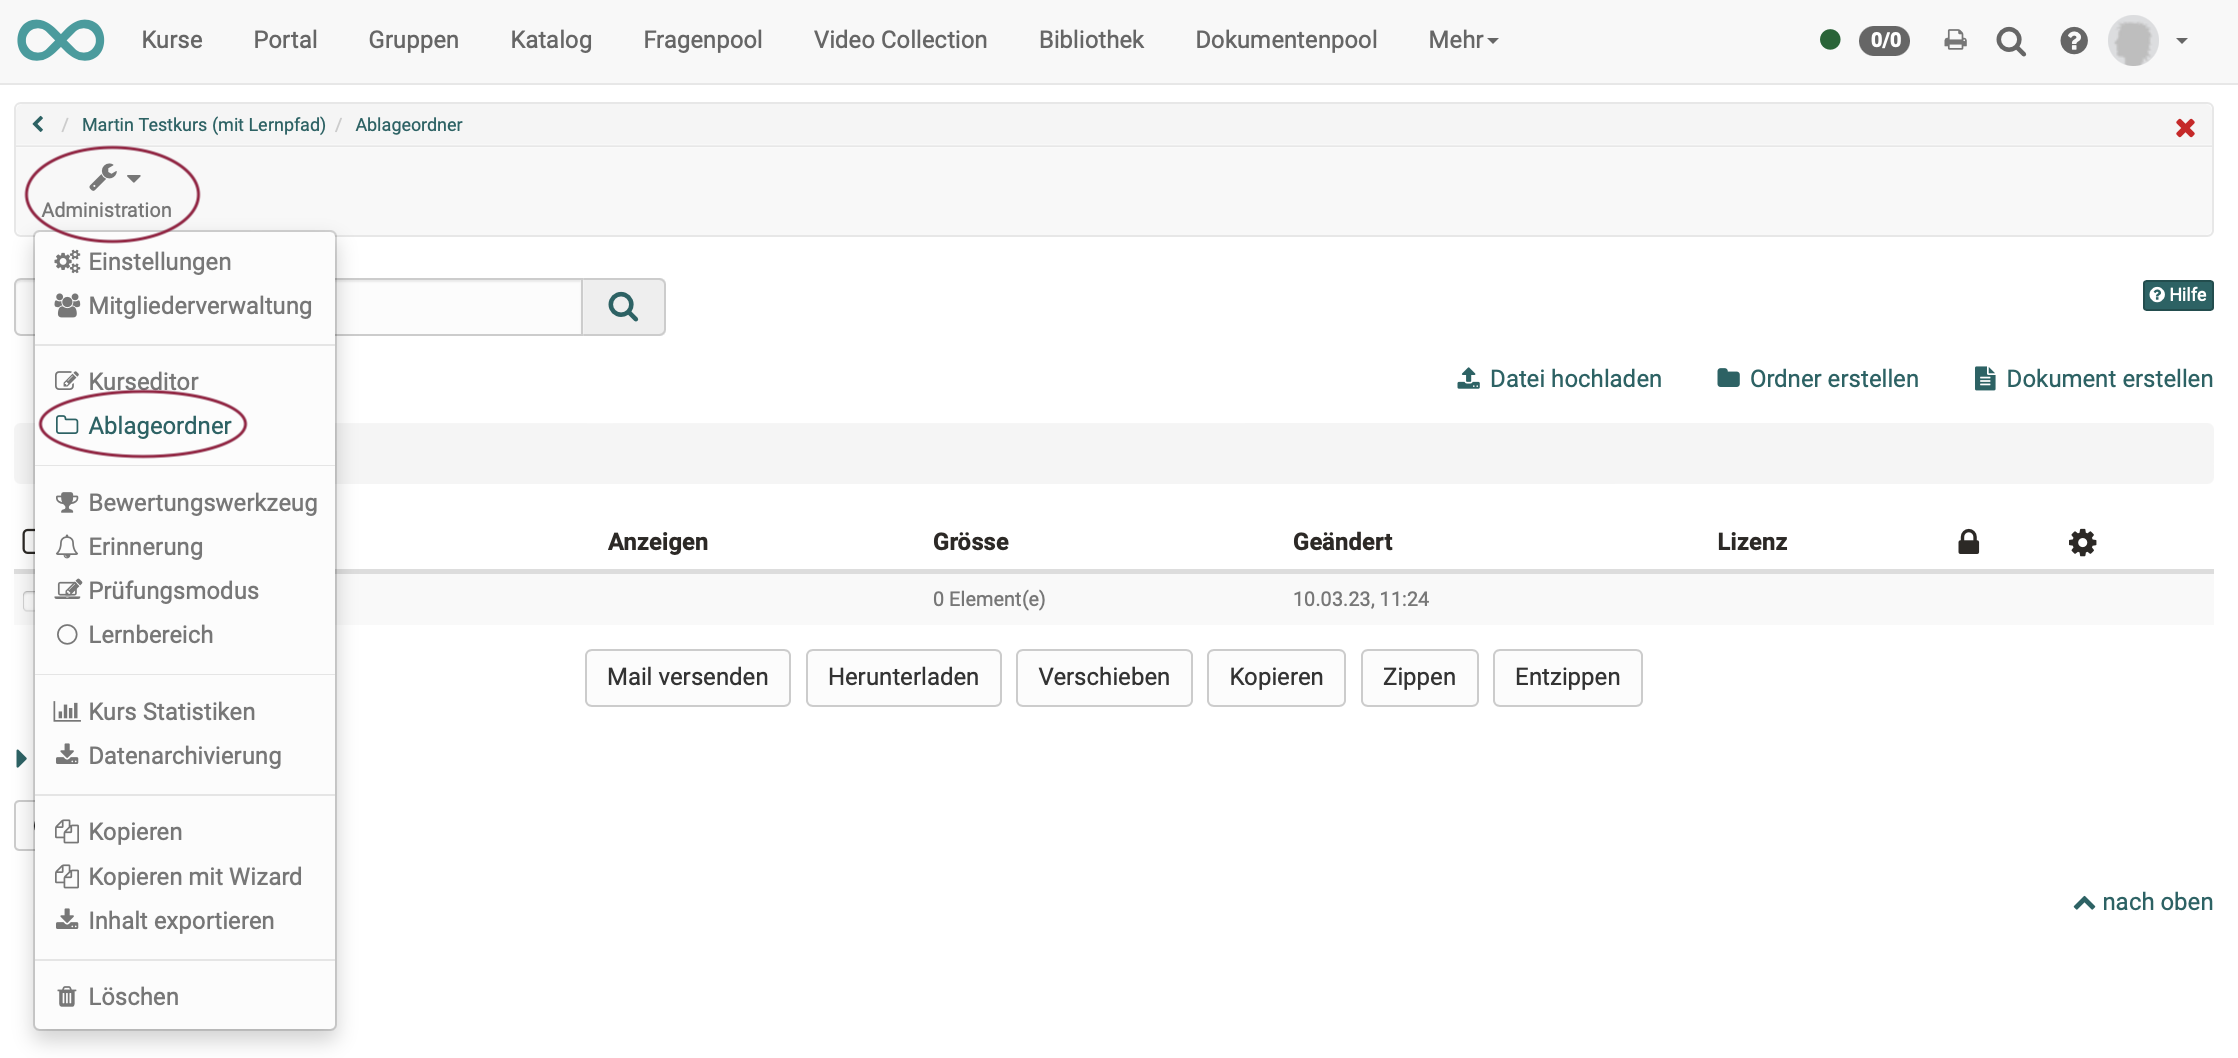Check the checkbox beside the folder row
This screenshot has width=2238, height=1058.
tap(31, 599)
